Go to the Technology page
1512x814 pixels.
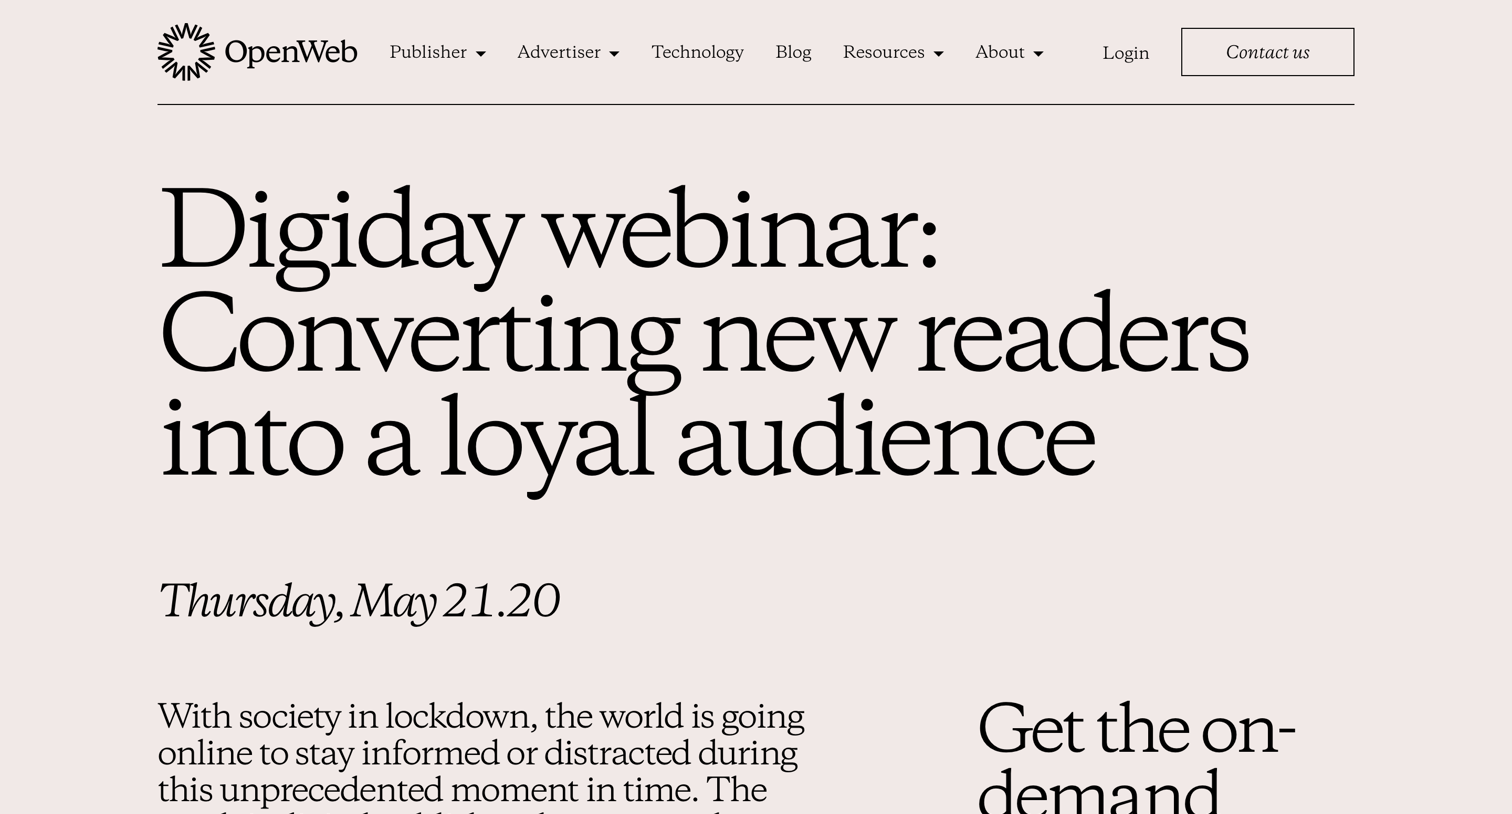697,52
